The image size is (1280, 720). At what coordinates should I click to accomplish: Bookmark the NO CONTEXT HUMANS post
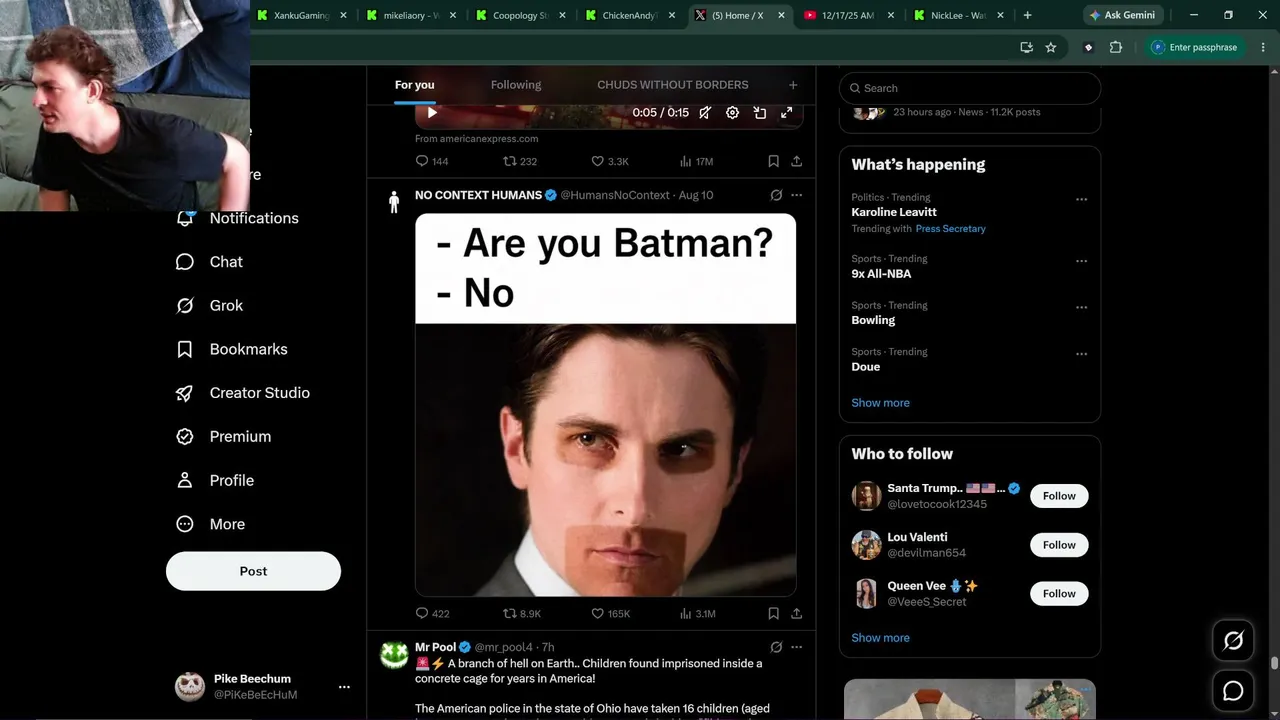pyautogui.click(x=773, y=613)
